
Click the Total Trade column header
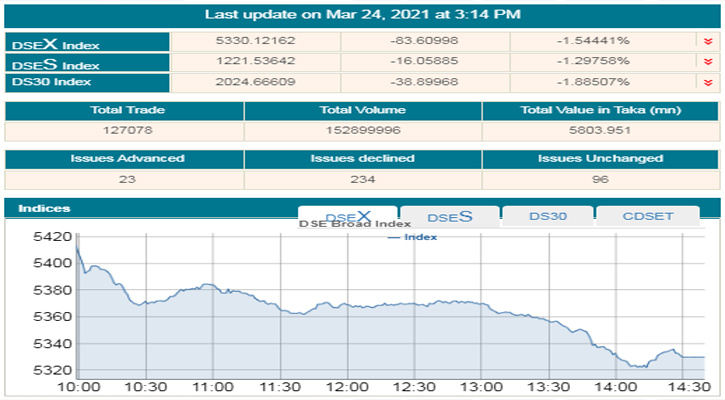tap(125, 110)
